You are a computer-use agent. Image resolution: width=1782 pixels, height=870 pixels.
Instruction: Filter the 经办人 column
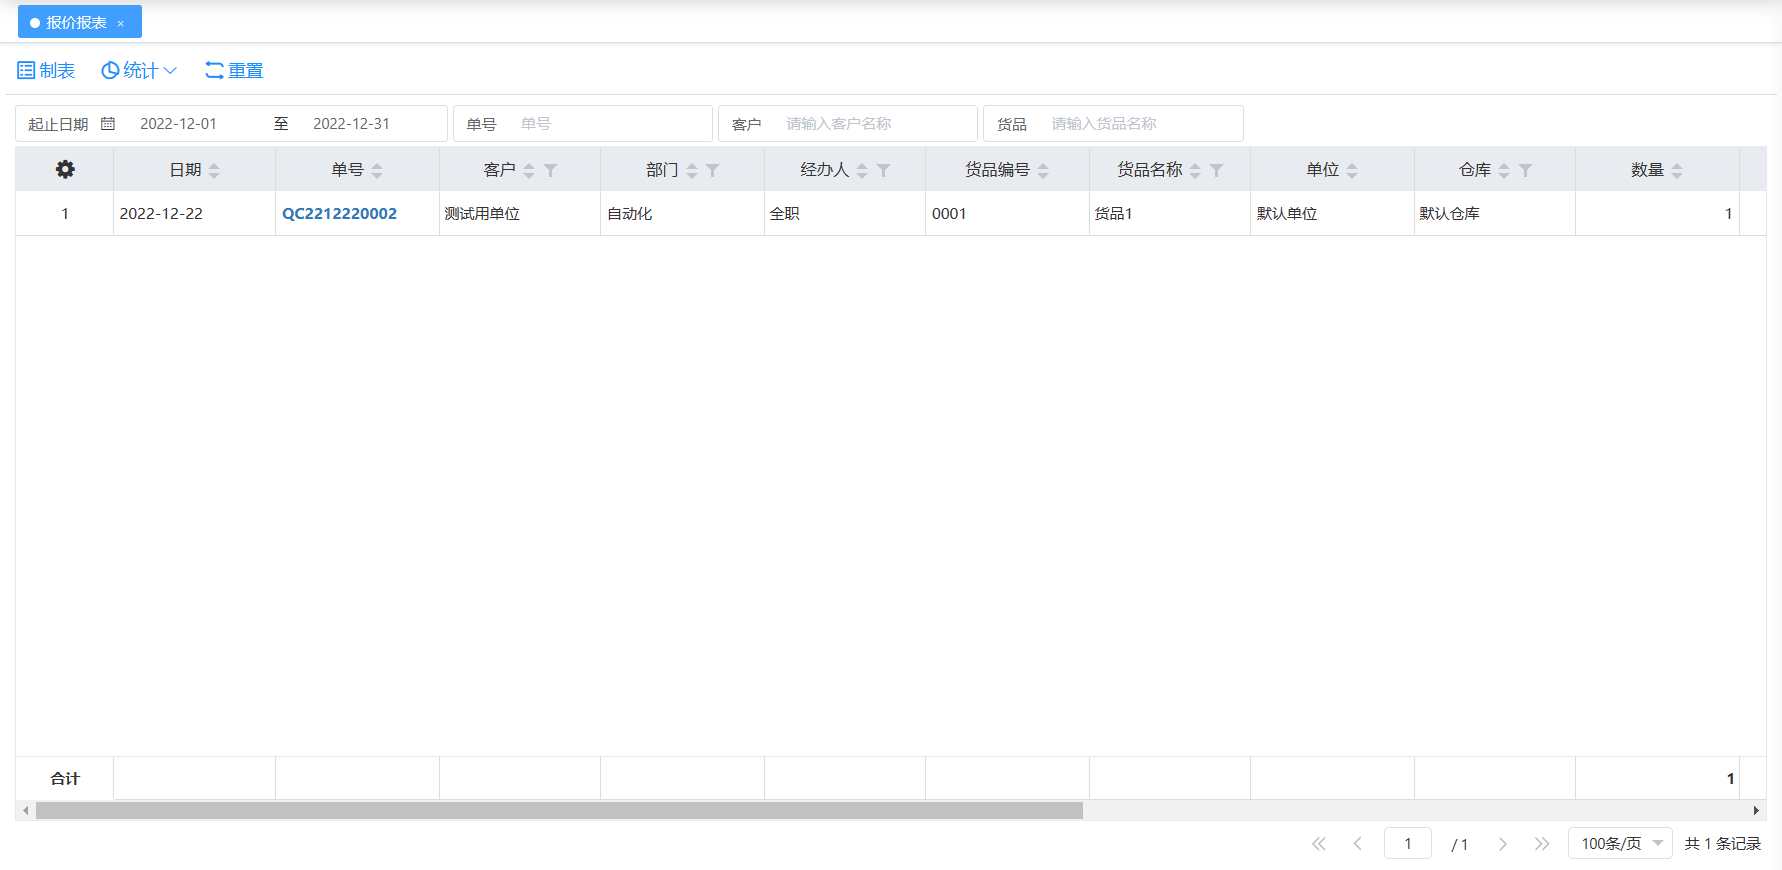pyautogui.click(x=883, y=171)
